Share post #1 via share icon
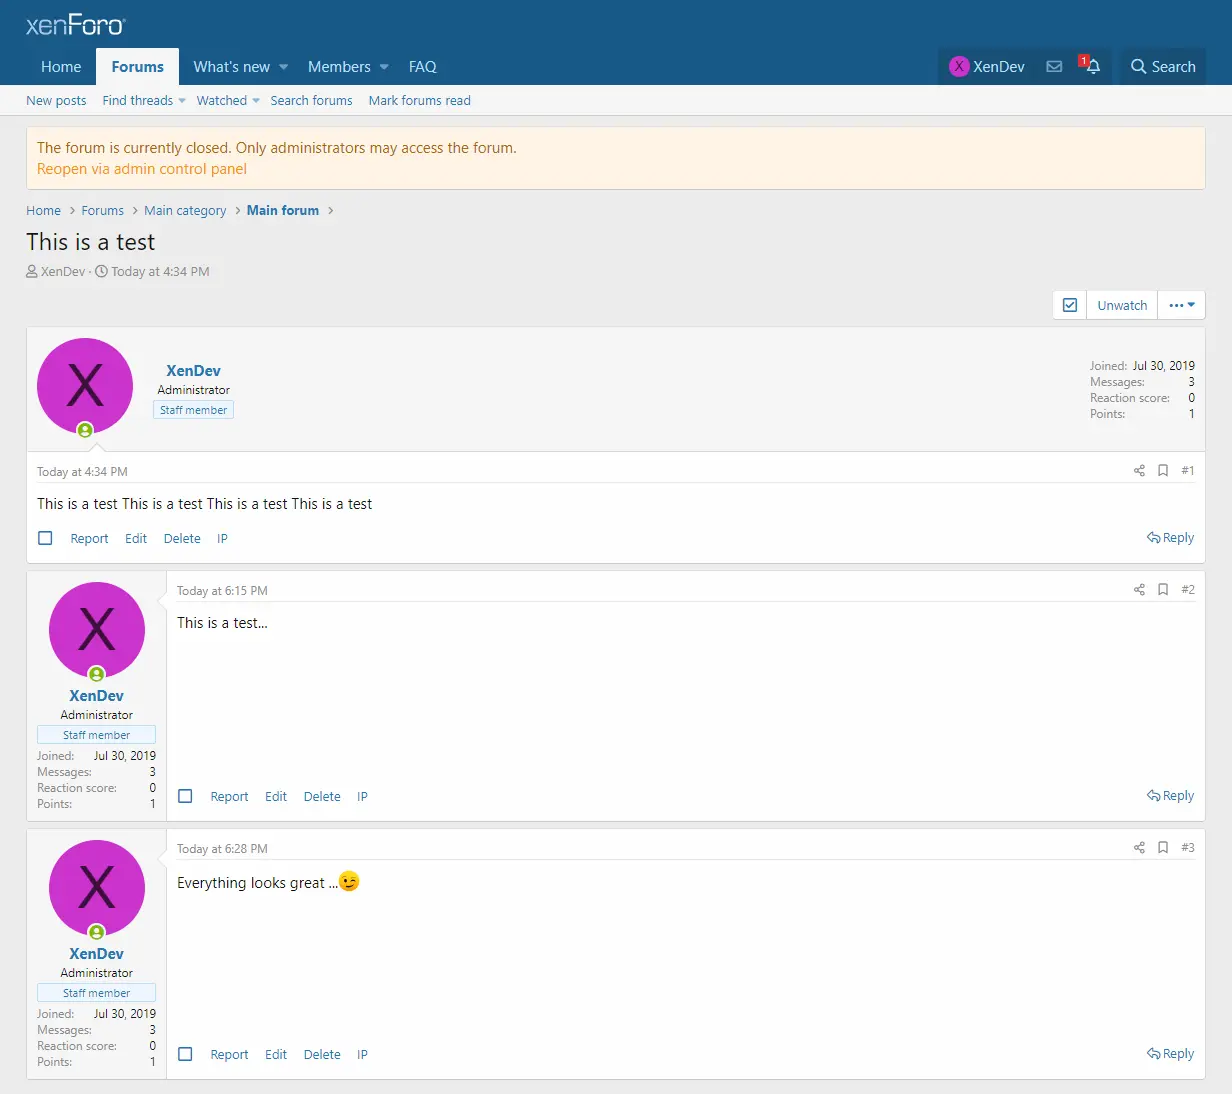 (x=1139, y=471)
